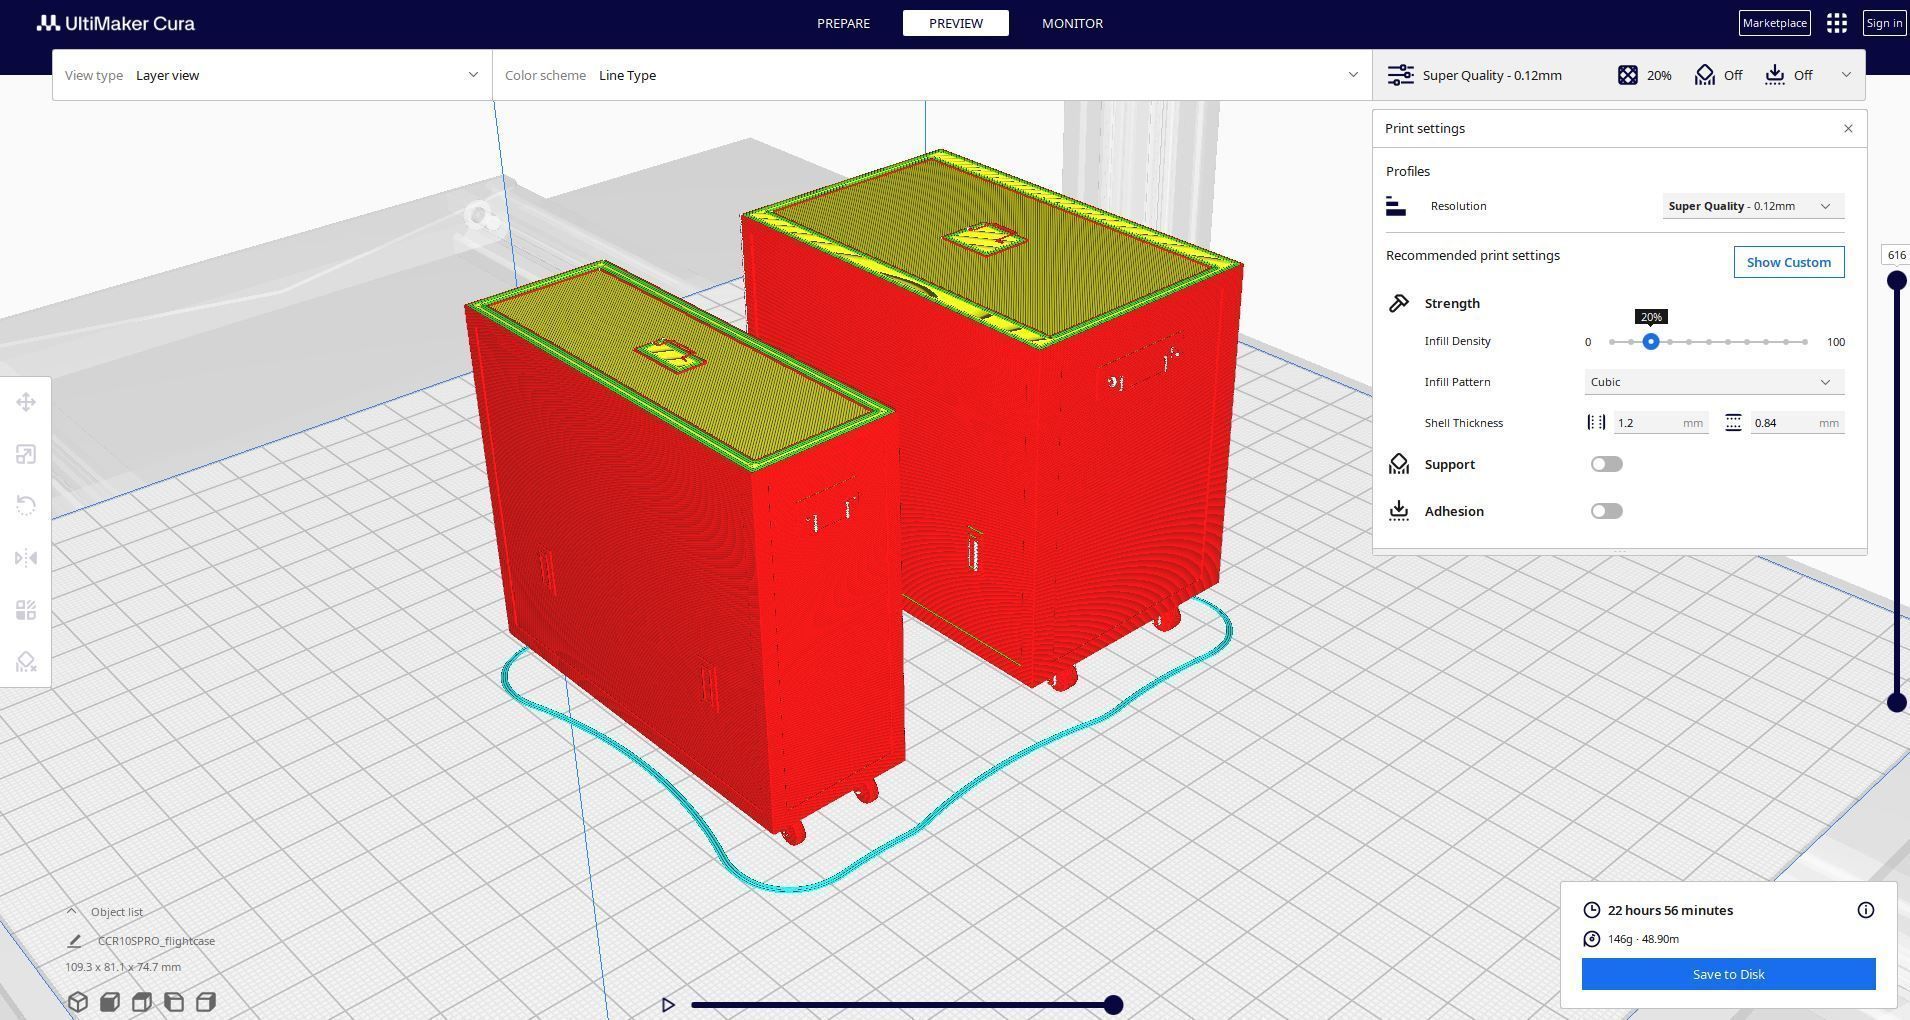Click the Support section icon

pyautogui.click(x=1399, y=464)
